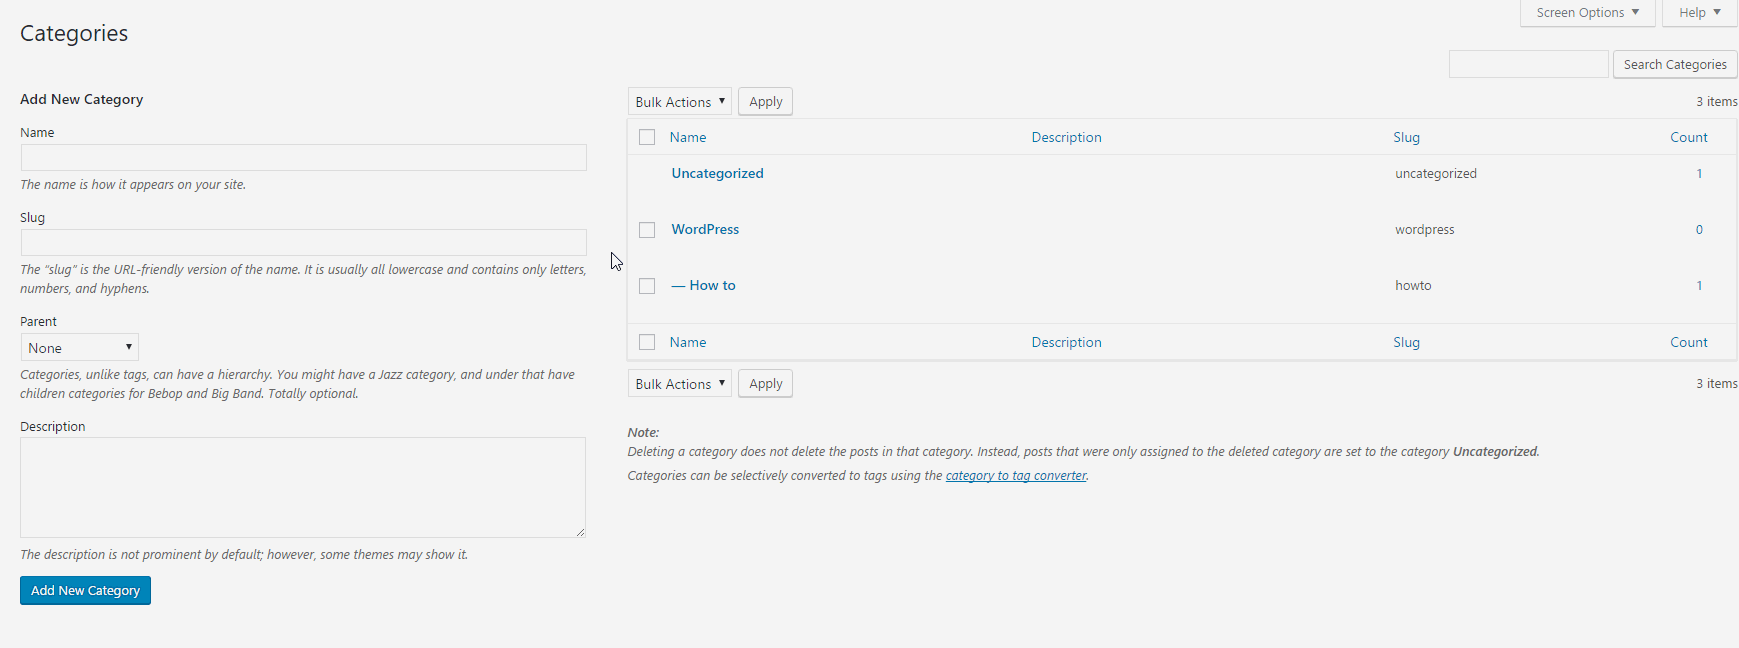Image resolution: width=1739 pixels, height=648 pixels.
Task: Select the How to category checkbox
Action: 647,286
